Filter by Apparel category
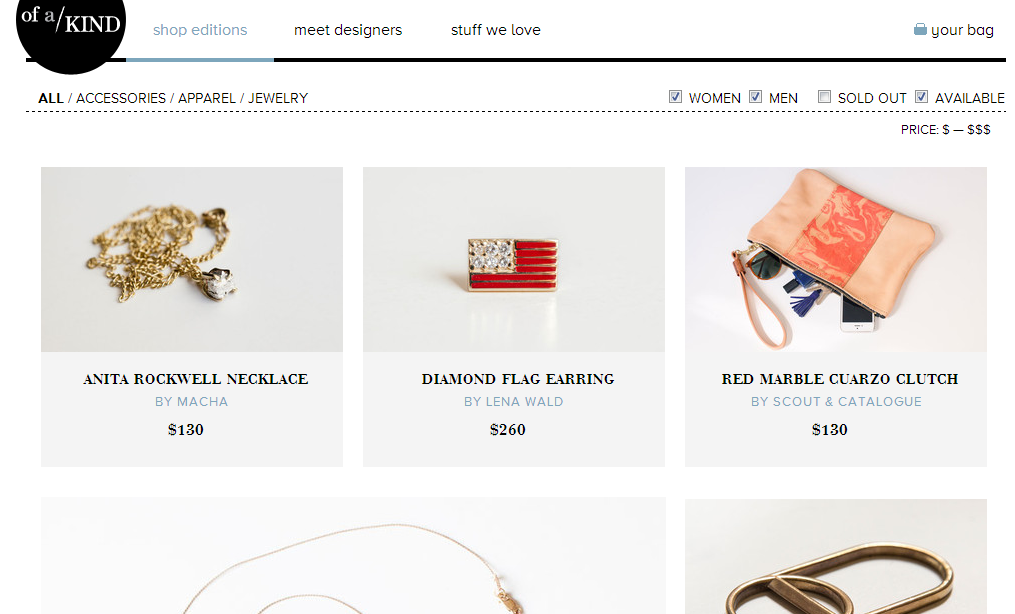1015x614 pixels. [x=206, y=98]
